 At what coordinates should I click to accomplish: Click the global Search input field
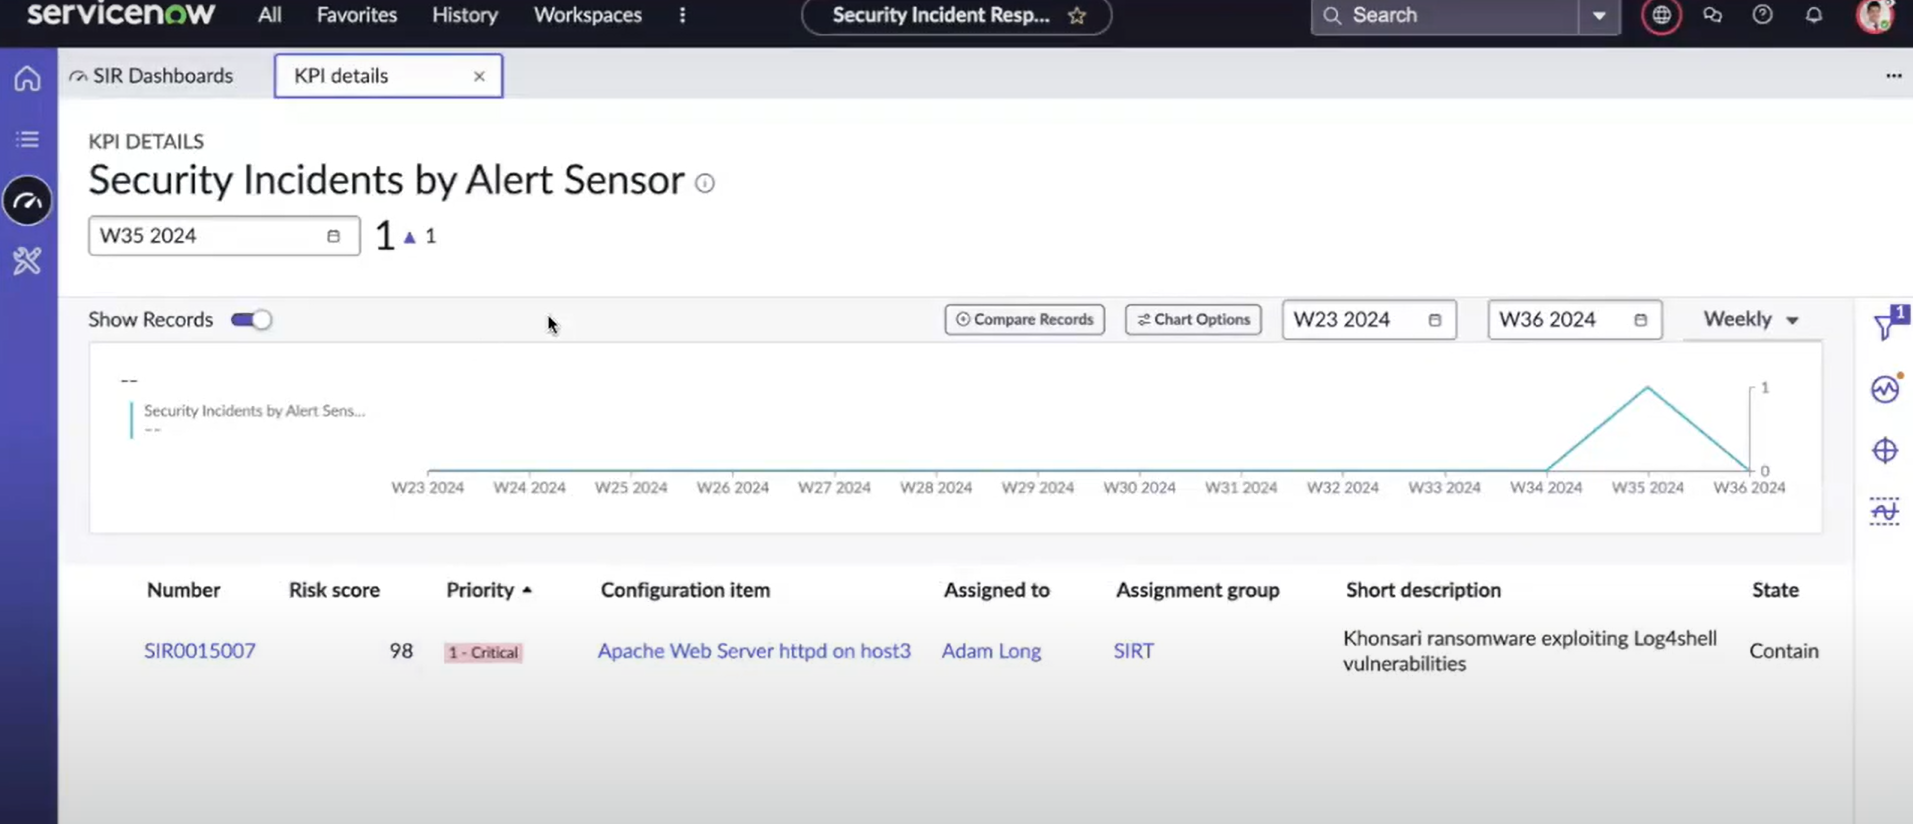click(x=1446, y=15)
